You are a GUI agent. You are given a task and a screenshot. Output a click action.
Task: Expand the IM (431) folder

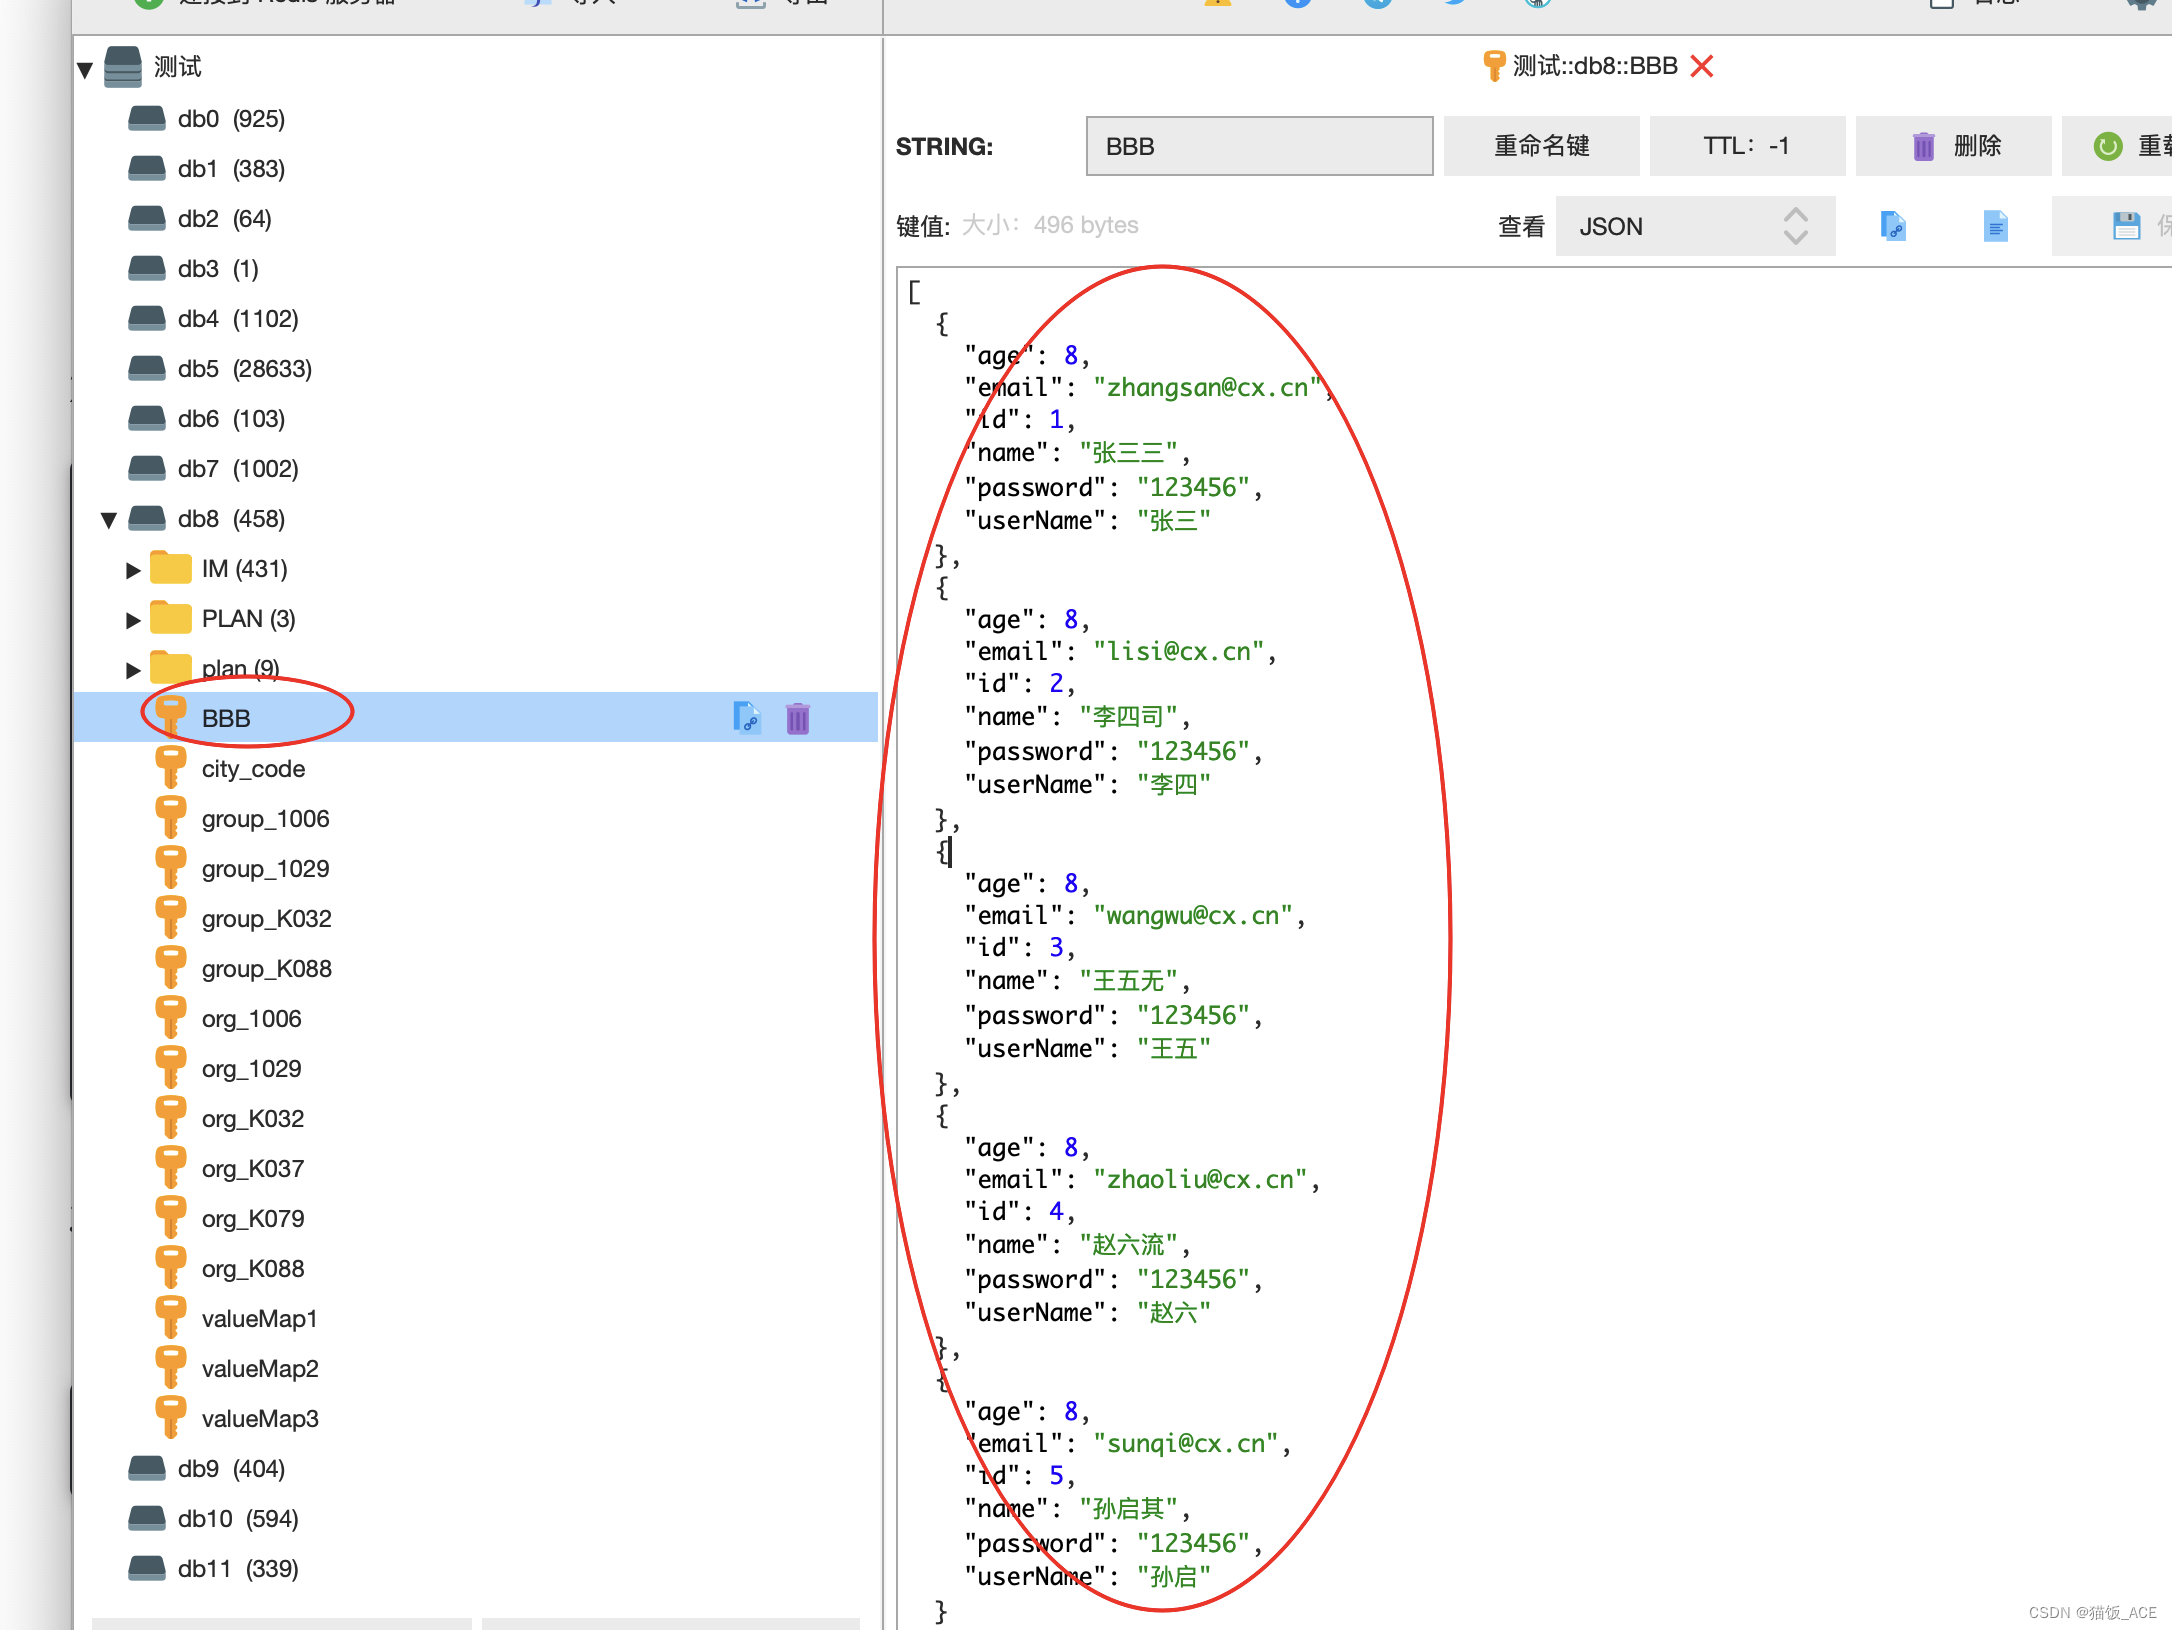133,570
